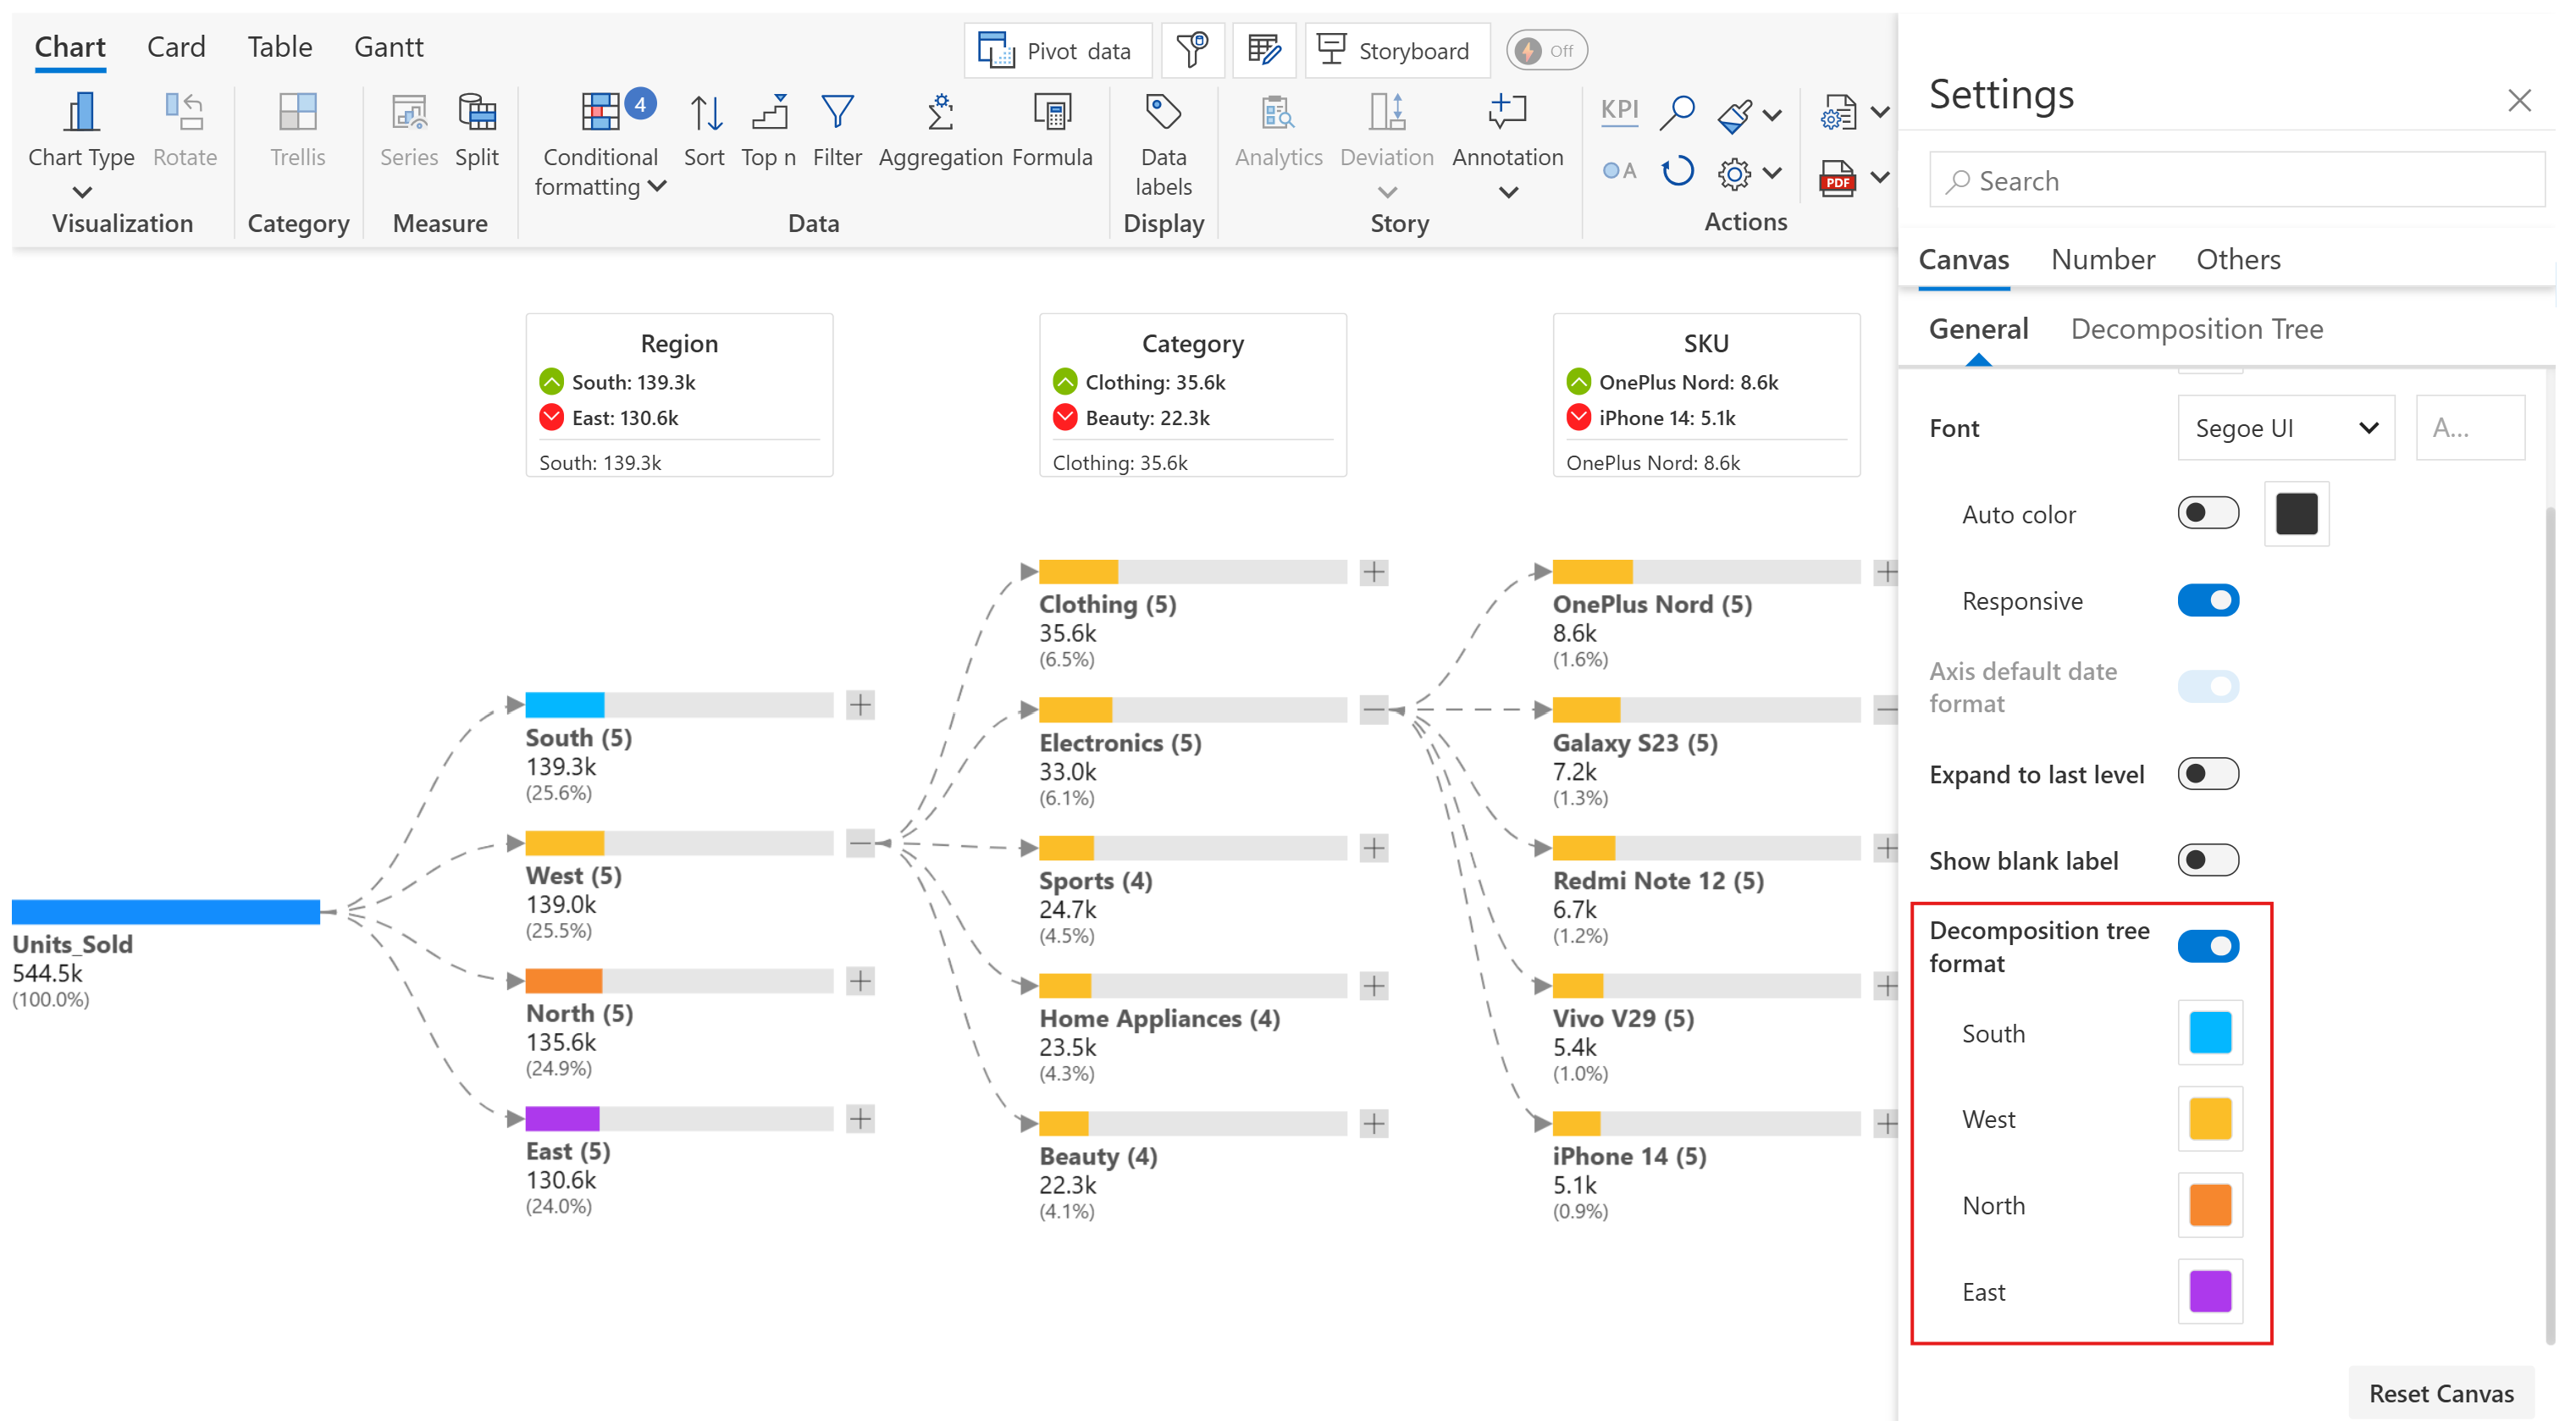Expand the South region node

[860, 705]
